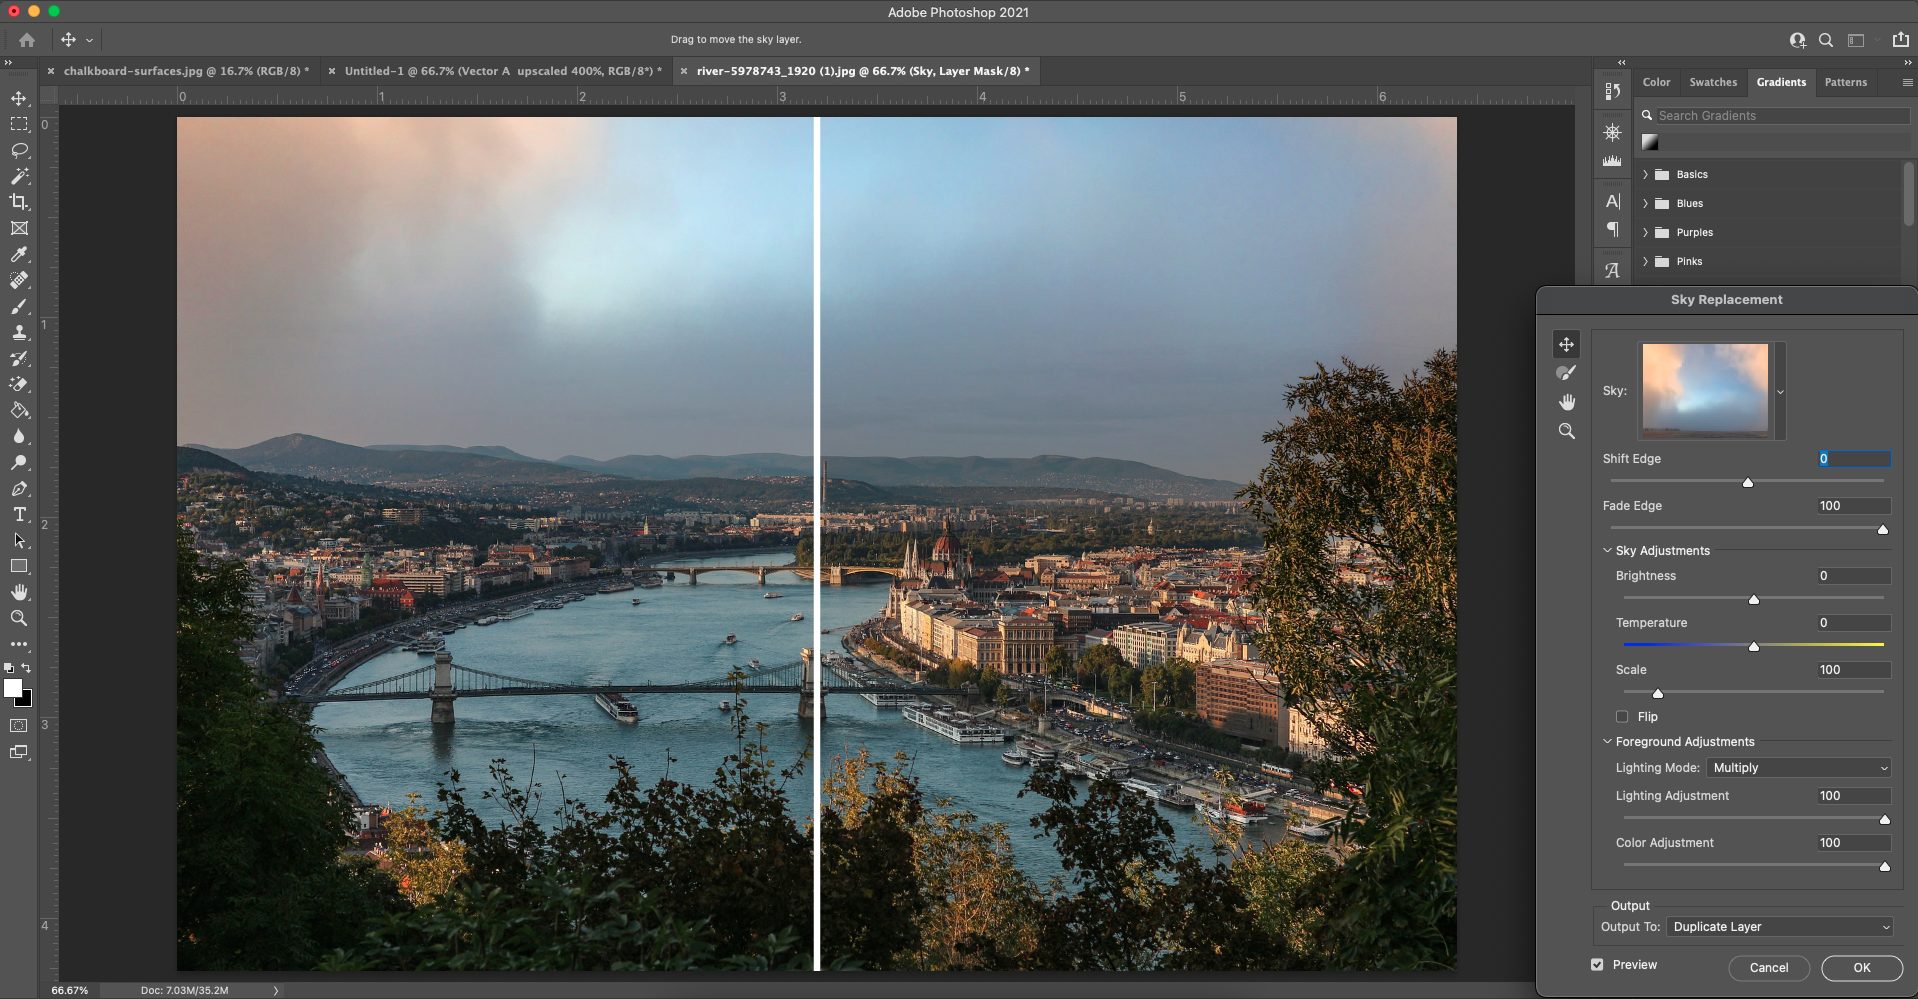Choose Sky Move tool in Sky Replacement dialog

1566,344
